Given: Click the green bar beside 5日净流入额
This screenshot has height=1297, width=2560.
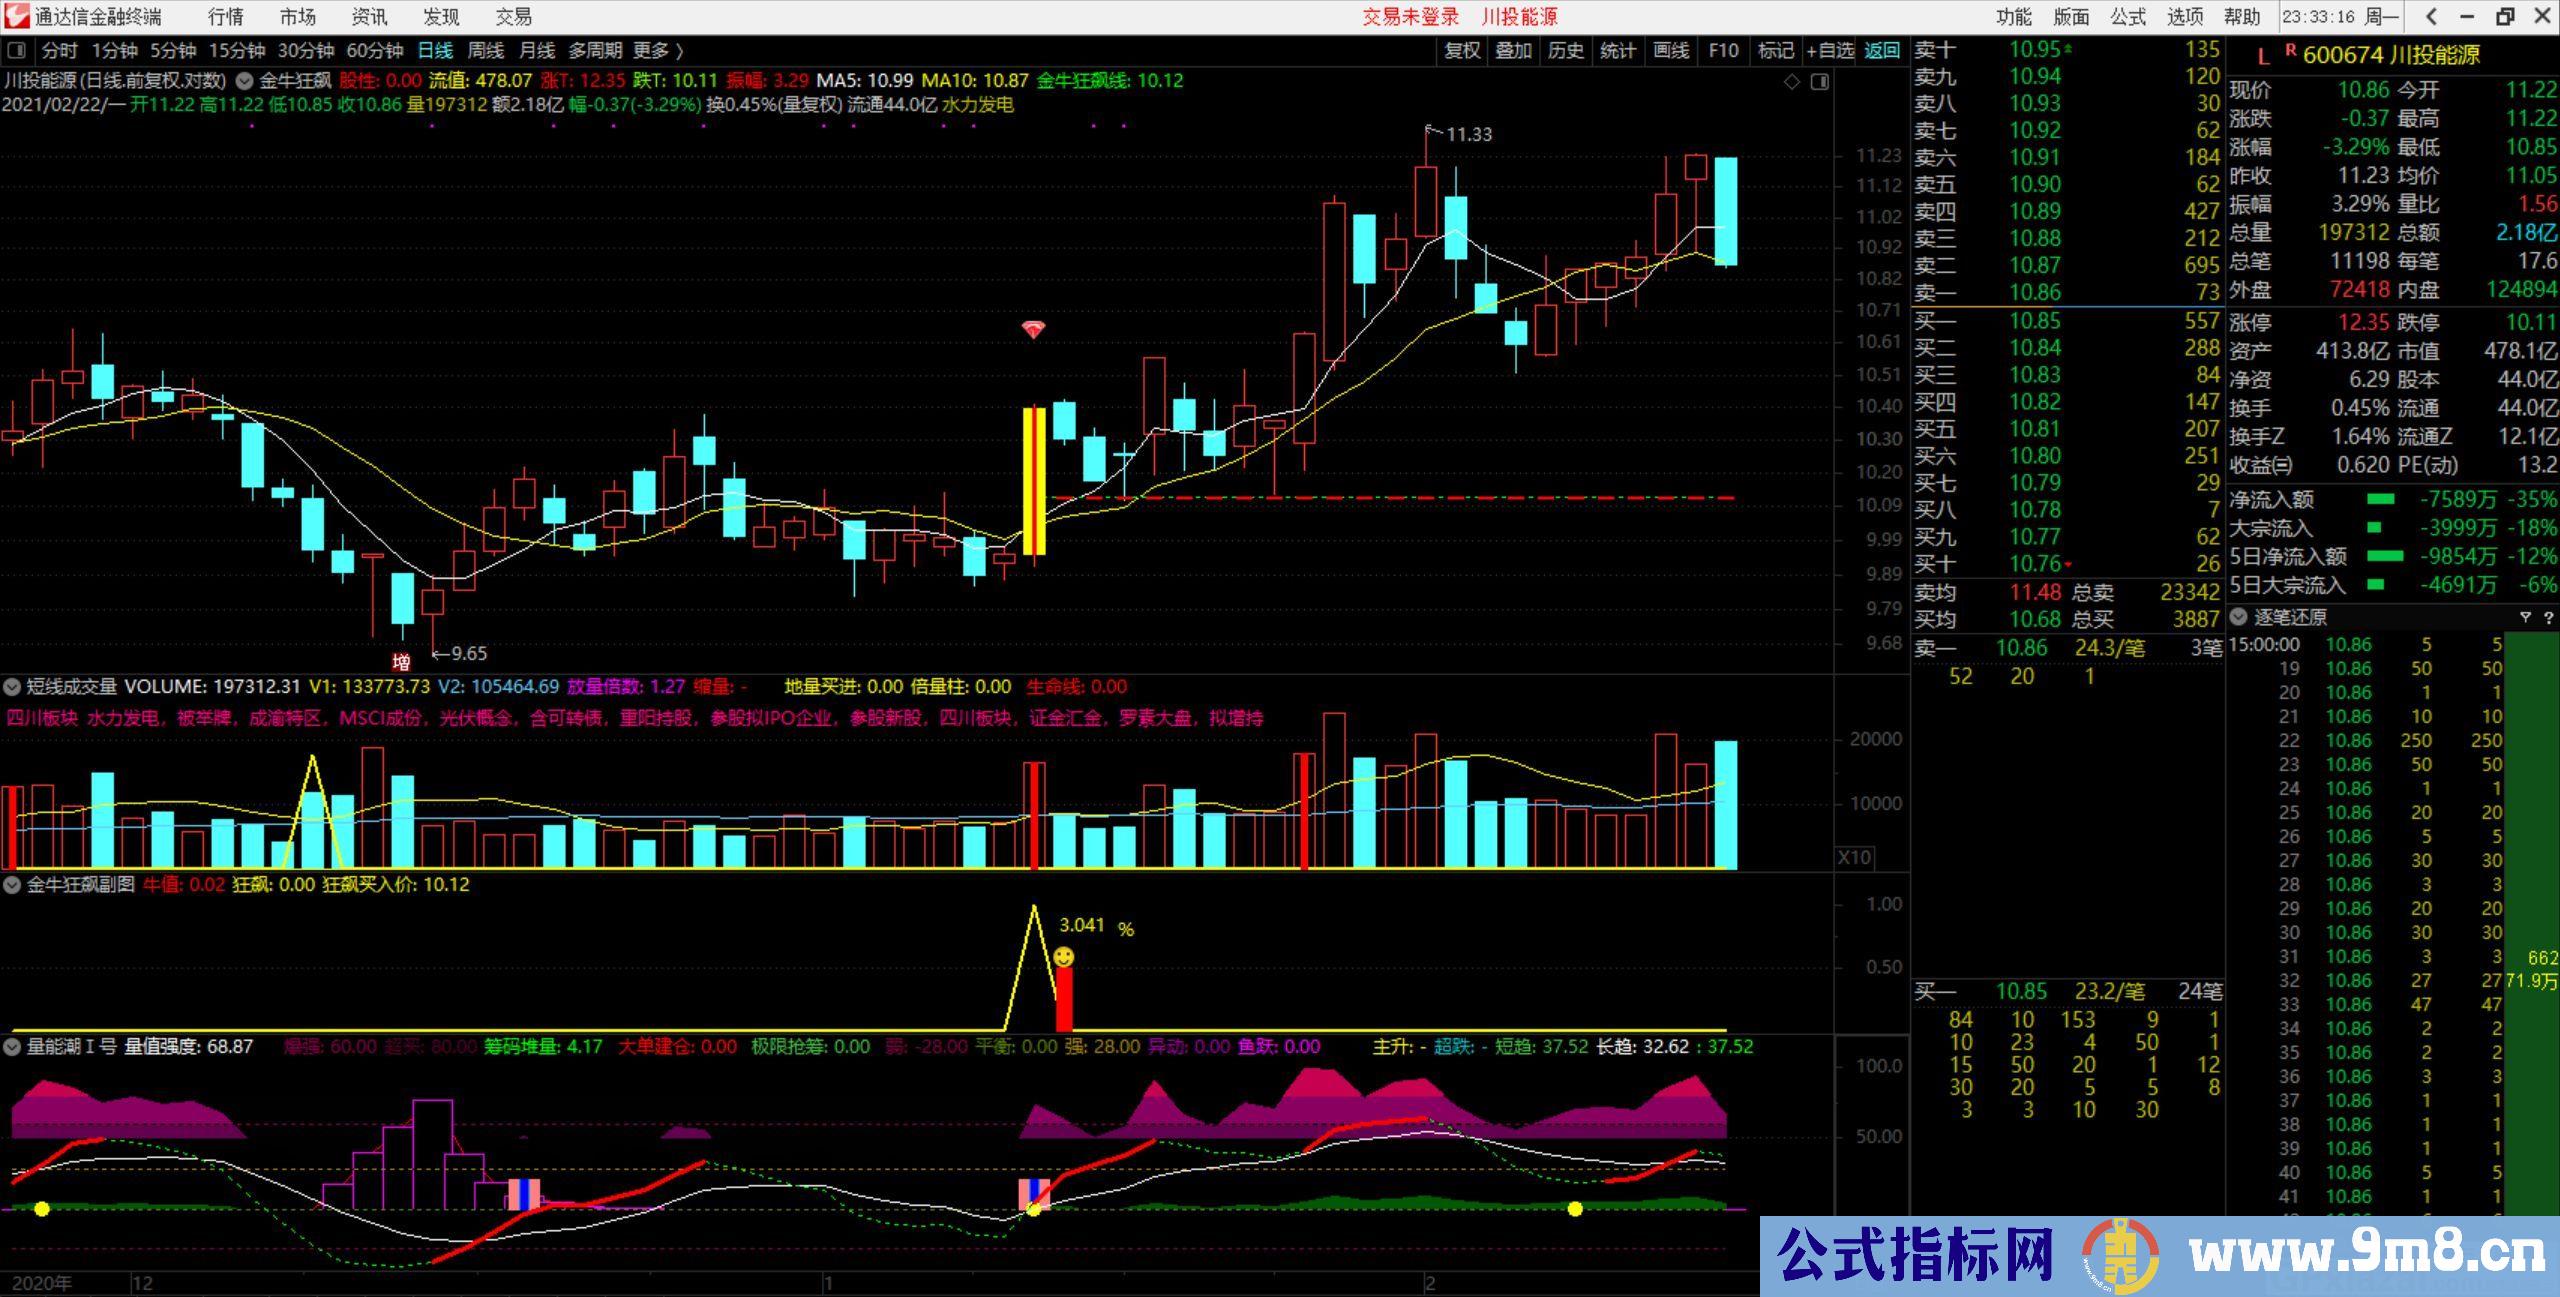Looking at the screenshot, I should coord(2384,556).
